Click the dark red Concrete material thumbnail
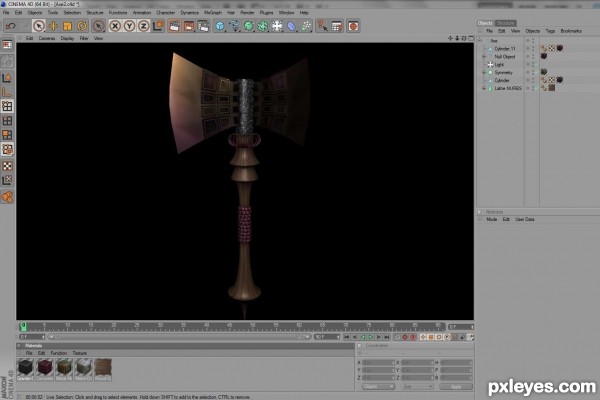The width and height of the screenshot is (600, 400). 45,367
